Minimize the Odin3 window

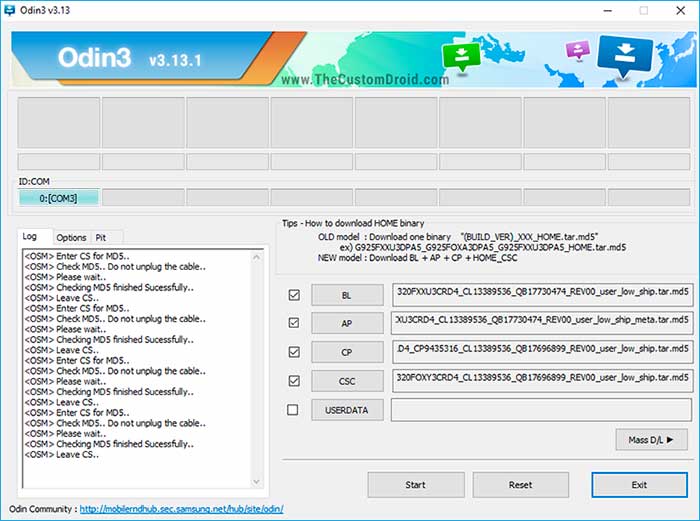[x=608, y=10]
